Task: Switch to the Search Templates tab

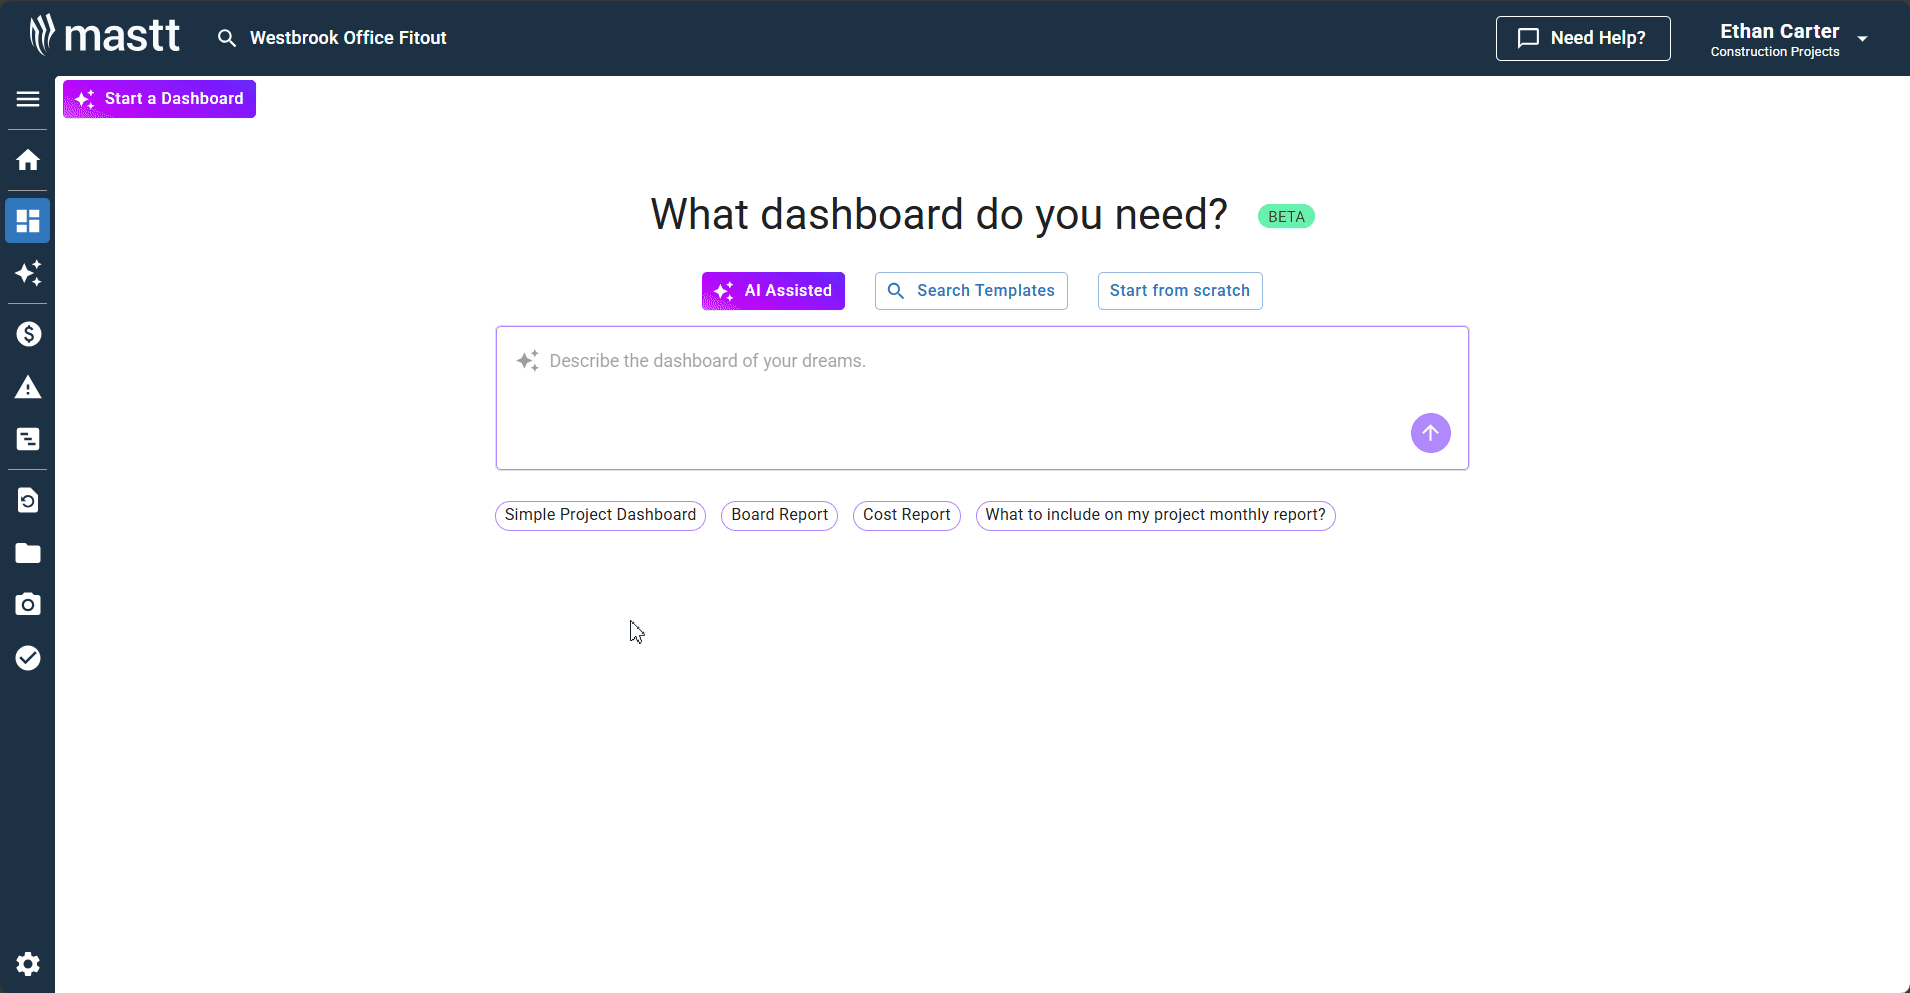Action: coord(971,291)
